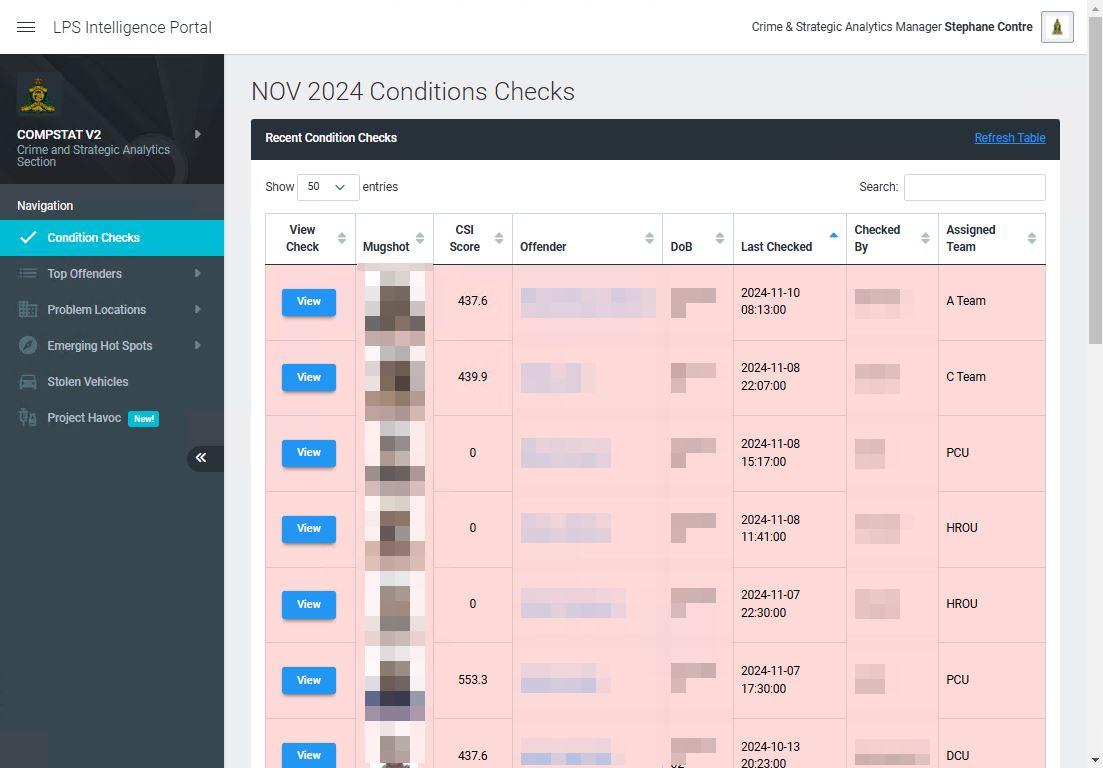This screenshot has height=768, width=1103.
Task: Collapse sidebar with double-chevron icon
Action: coord(201,458)
